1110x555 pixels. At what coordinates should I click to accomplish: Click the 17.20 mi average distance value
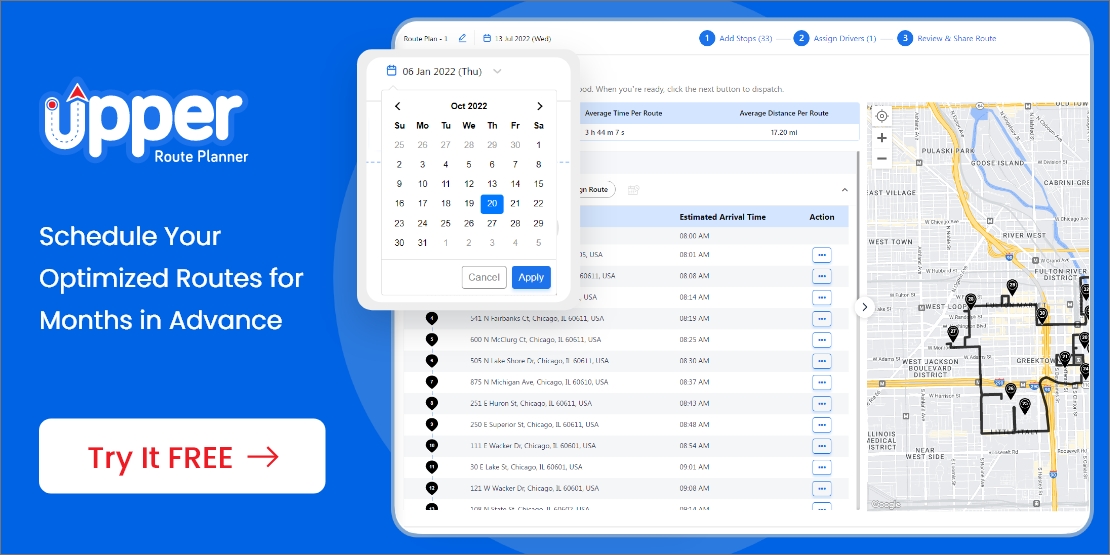(x=784, y=132)
